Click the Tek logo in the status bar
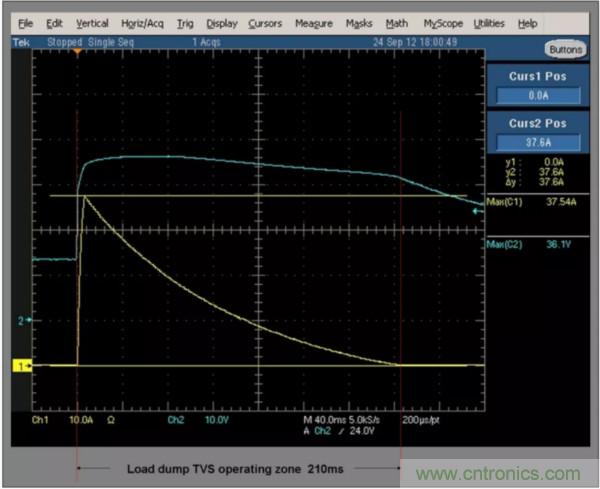Viewport: 600px width, 489px height. click(x=22, y=44)
